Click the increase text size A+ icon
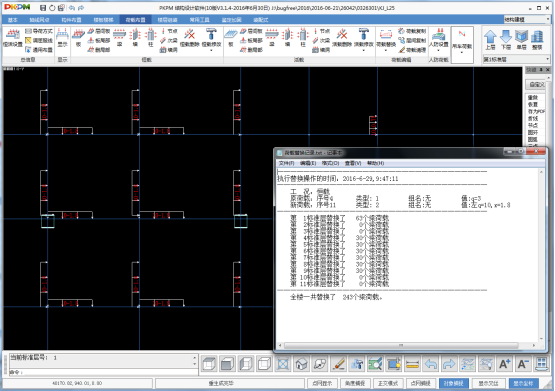This screenshot has height=391, width=555. (x=504, y=364)
